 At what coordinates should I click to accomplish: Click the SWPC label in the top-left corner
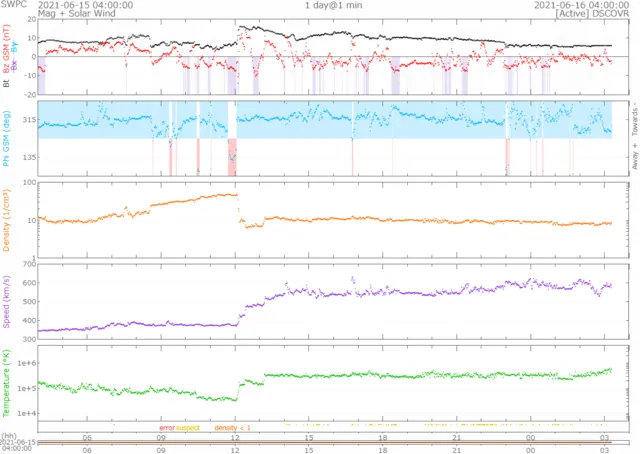[x=14, y=5]
